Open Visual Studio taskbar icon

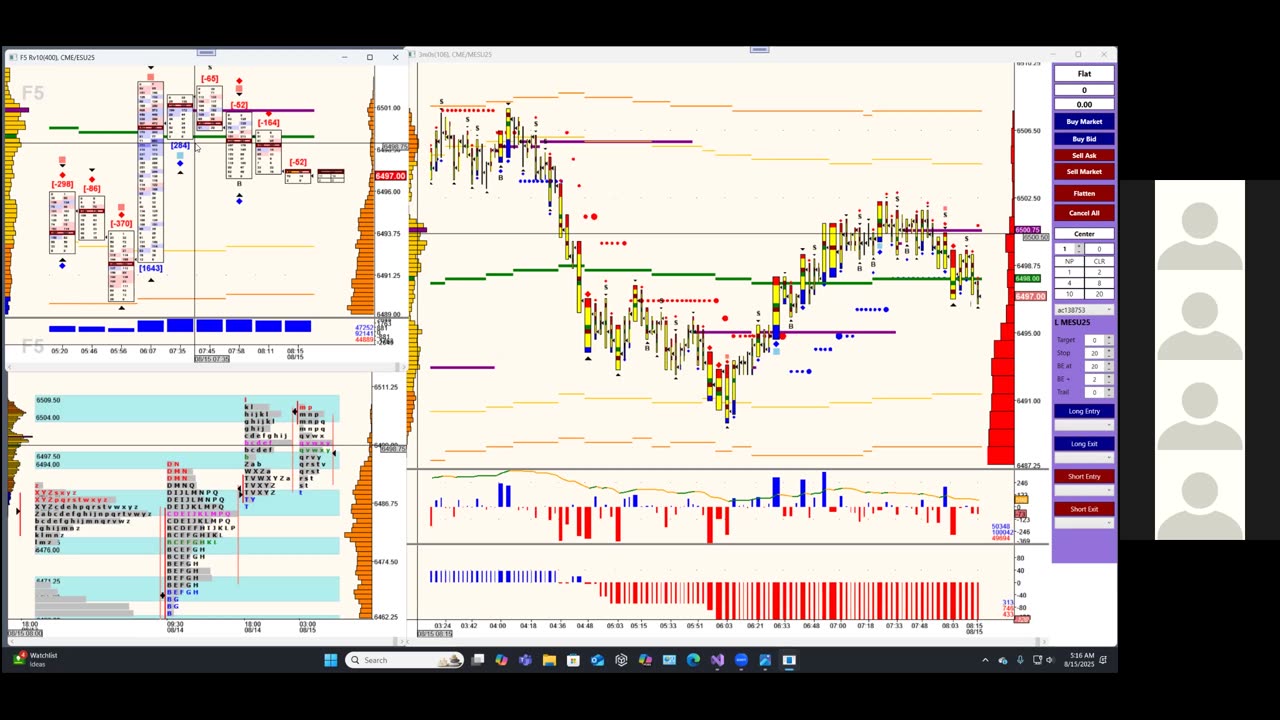coord(717,660)
